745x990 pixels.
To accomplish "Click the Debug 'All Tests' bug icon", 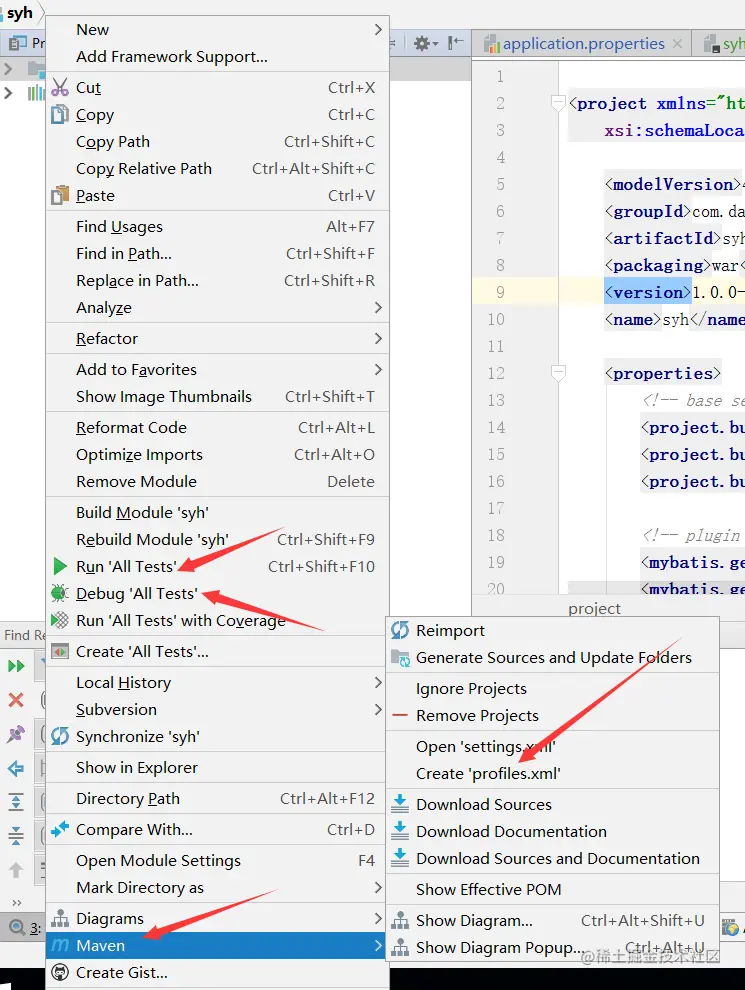I will tap(61, 593).
